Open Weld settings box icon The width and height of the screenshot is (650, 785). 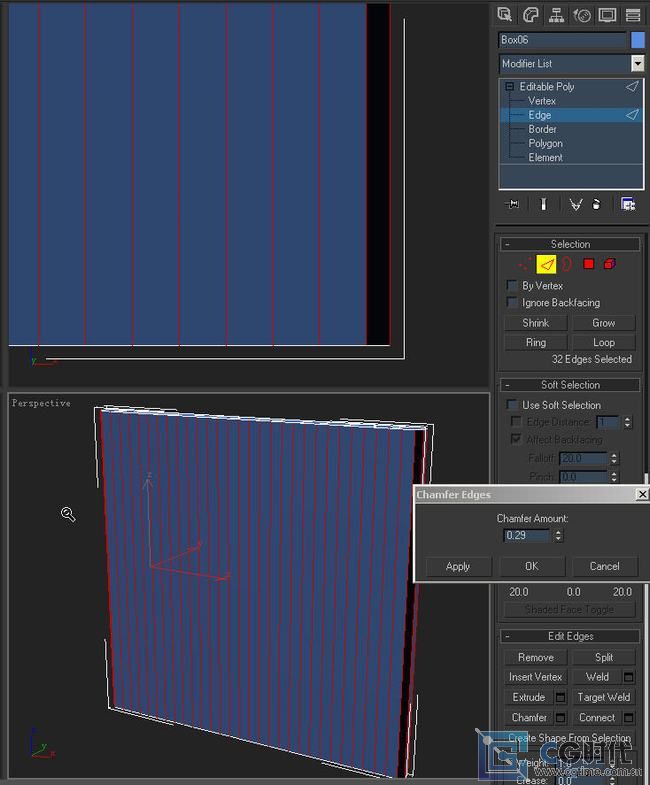click(x=628, y=677)
